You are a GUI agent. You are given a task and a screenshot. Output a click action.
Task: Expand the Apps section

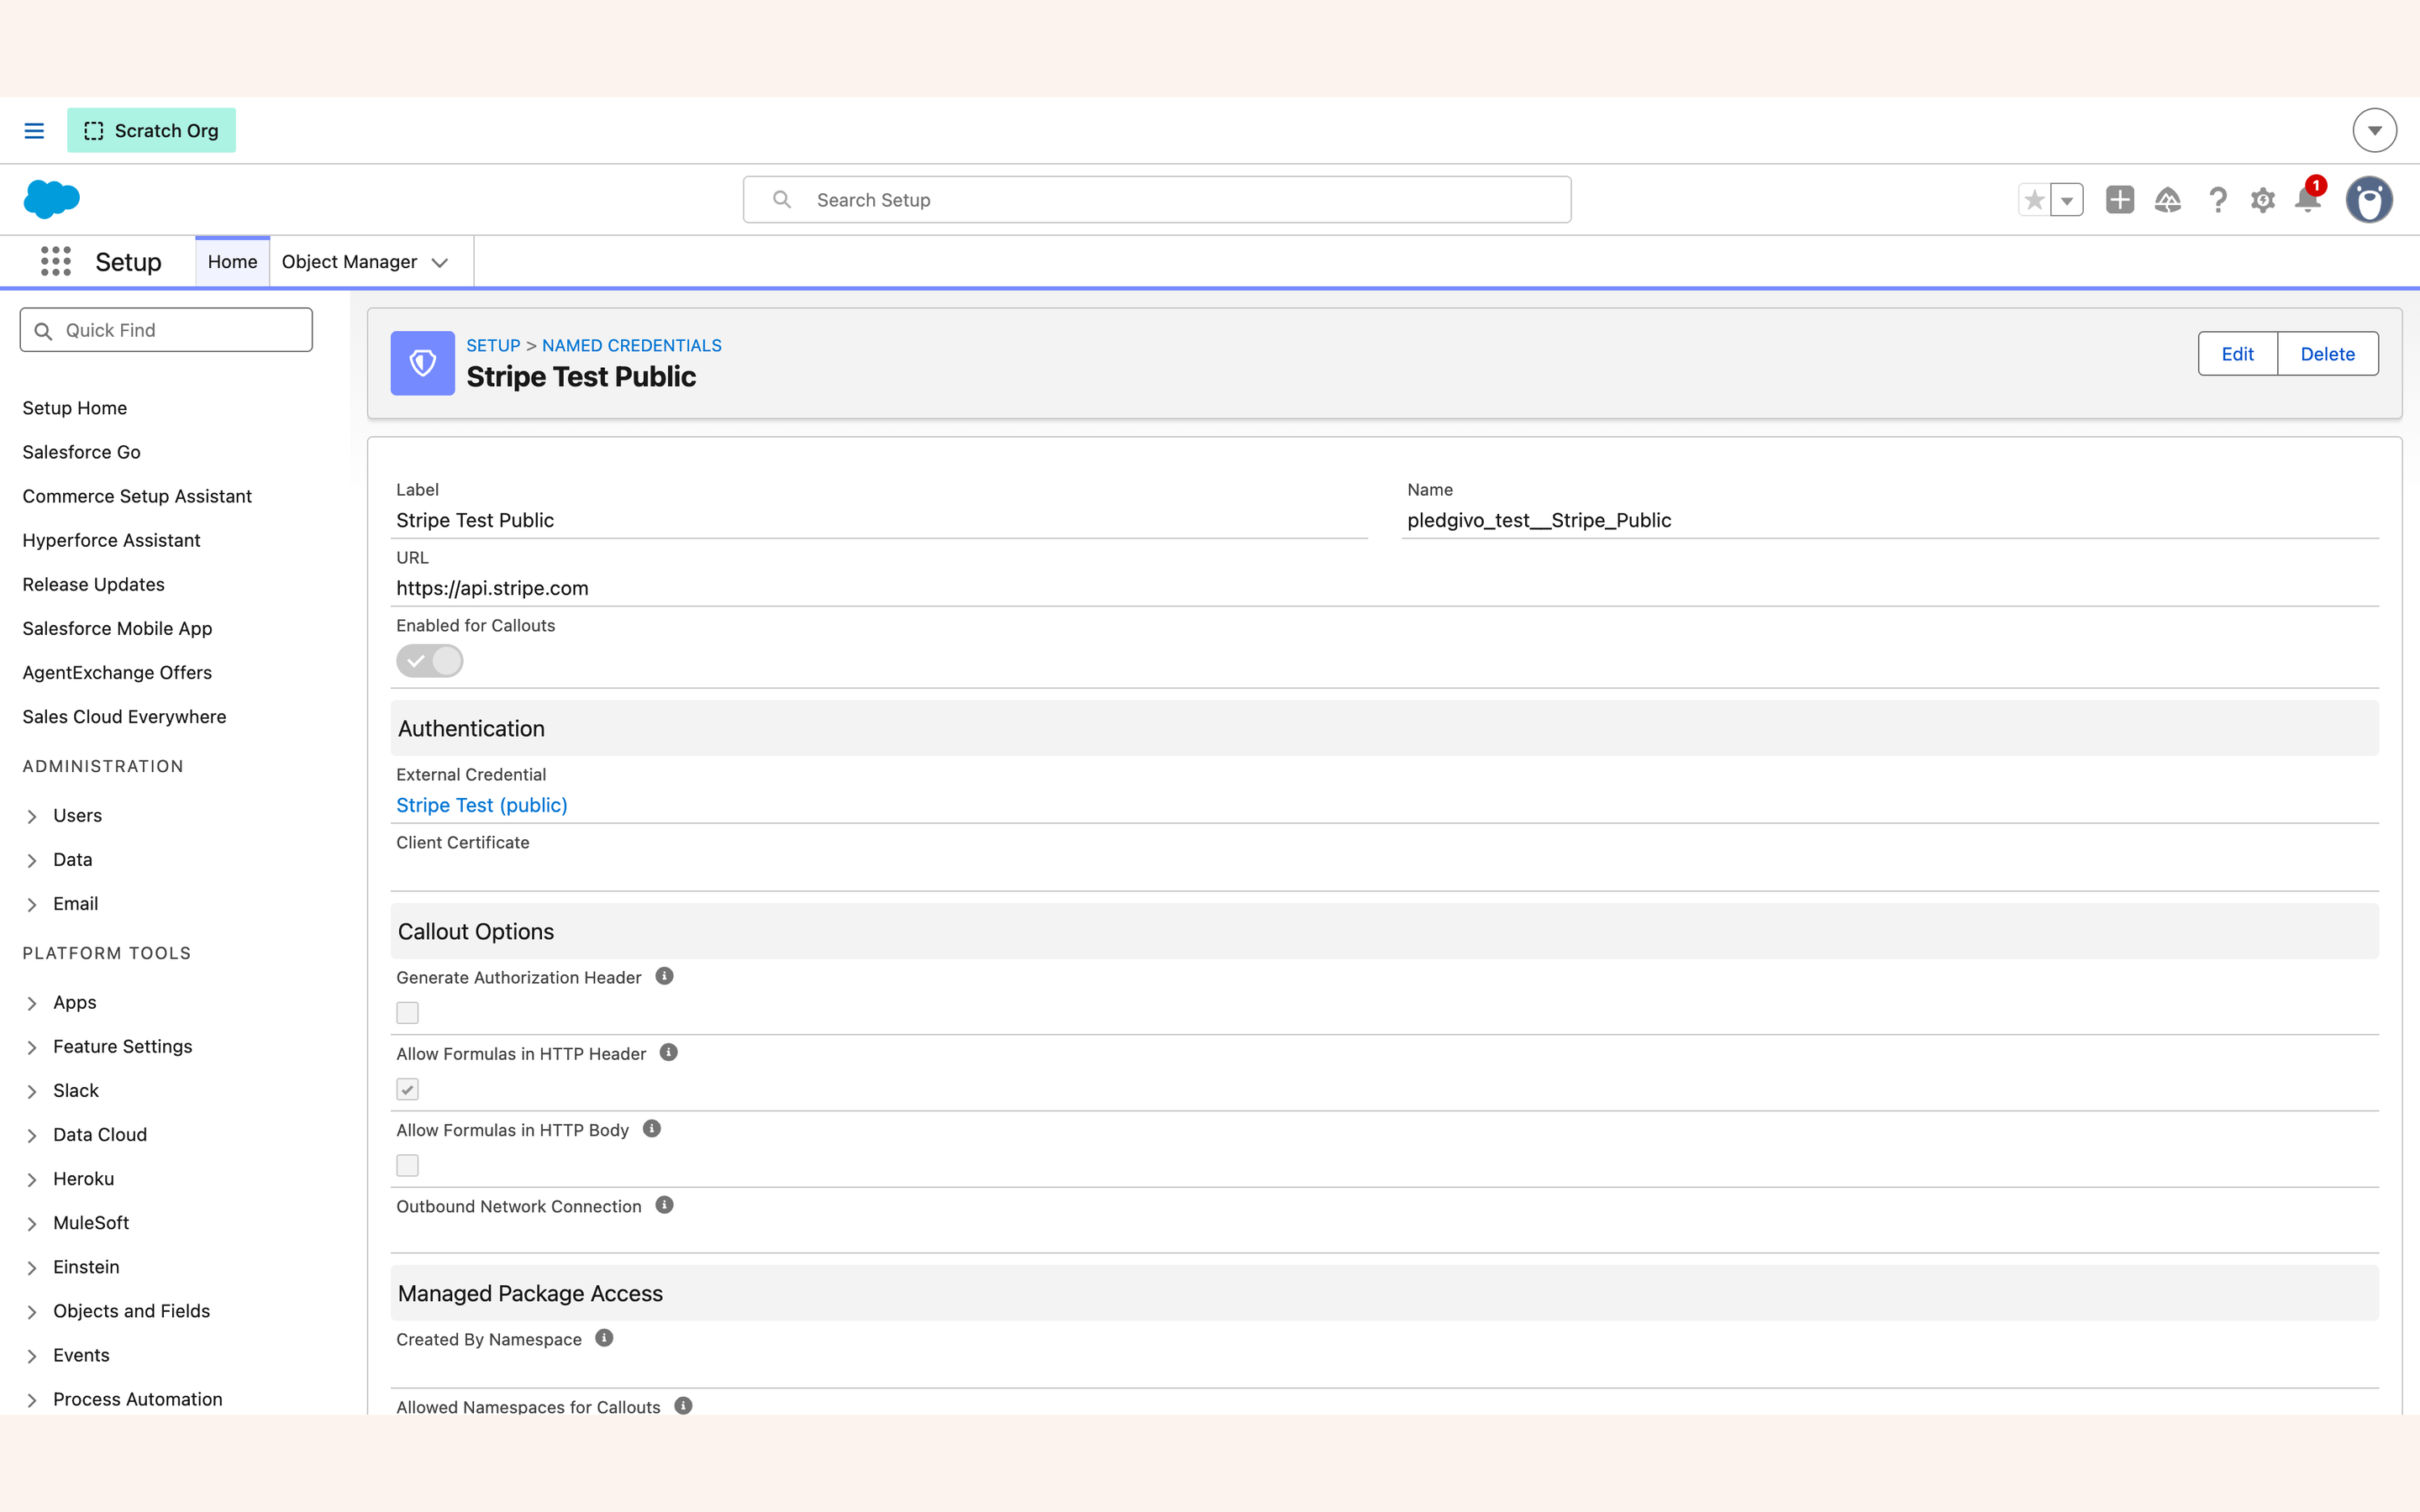pyautogui.click(x=32, y=1003)
